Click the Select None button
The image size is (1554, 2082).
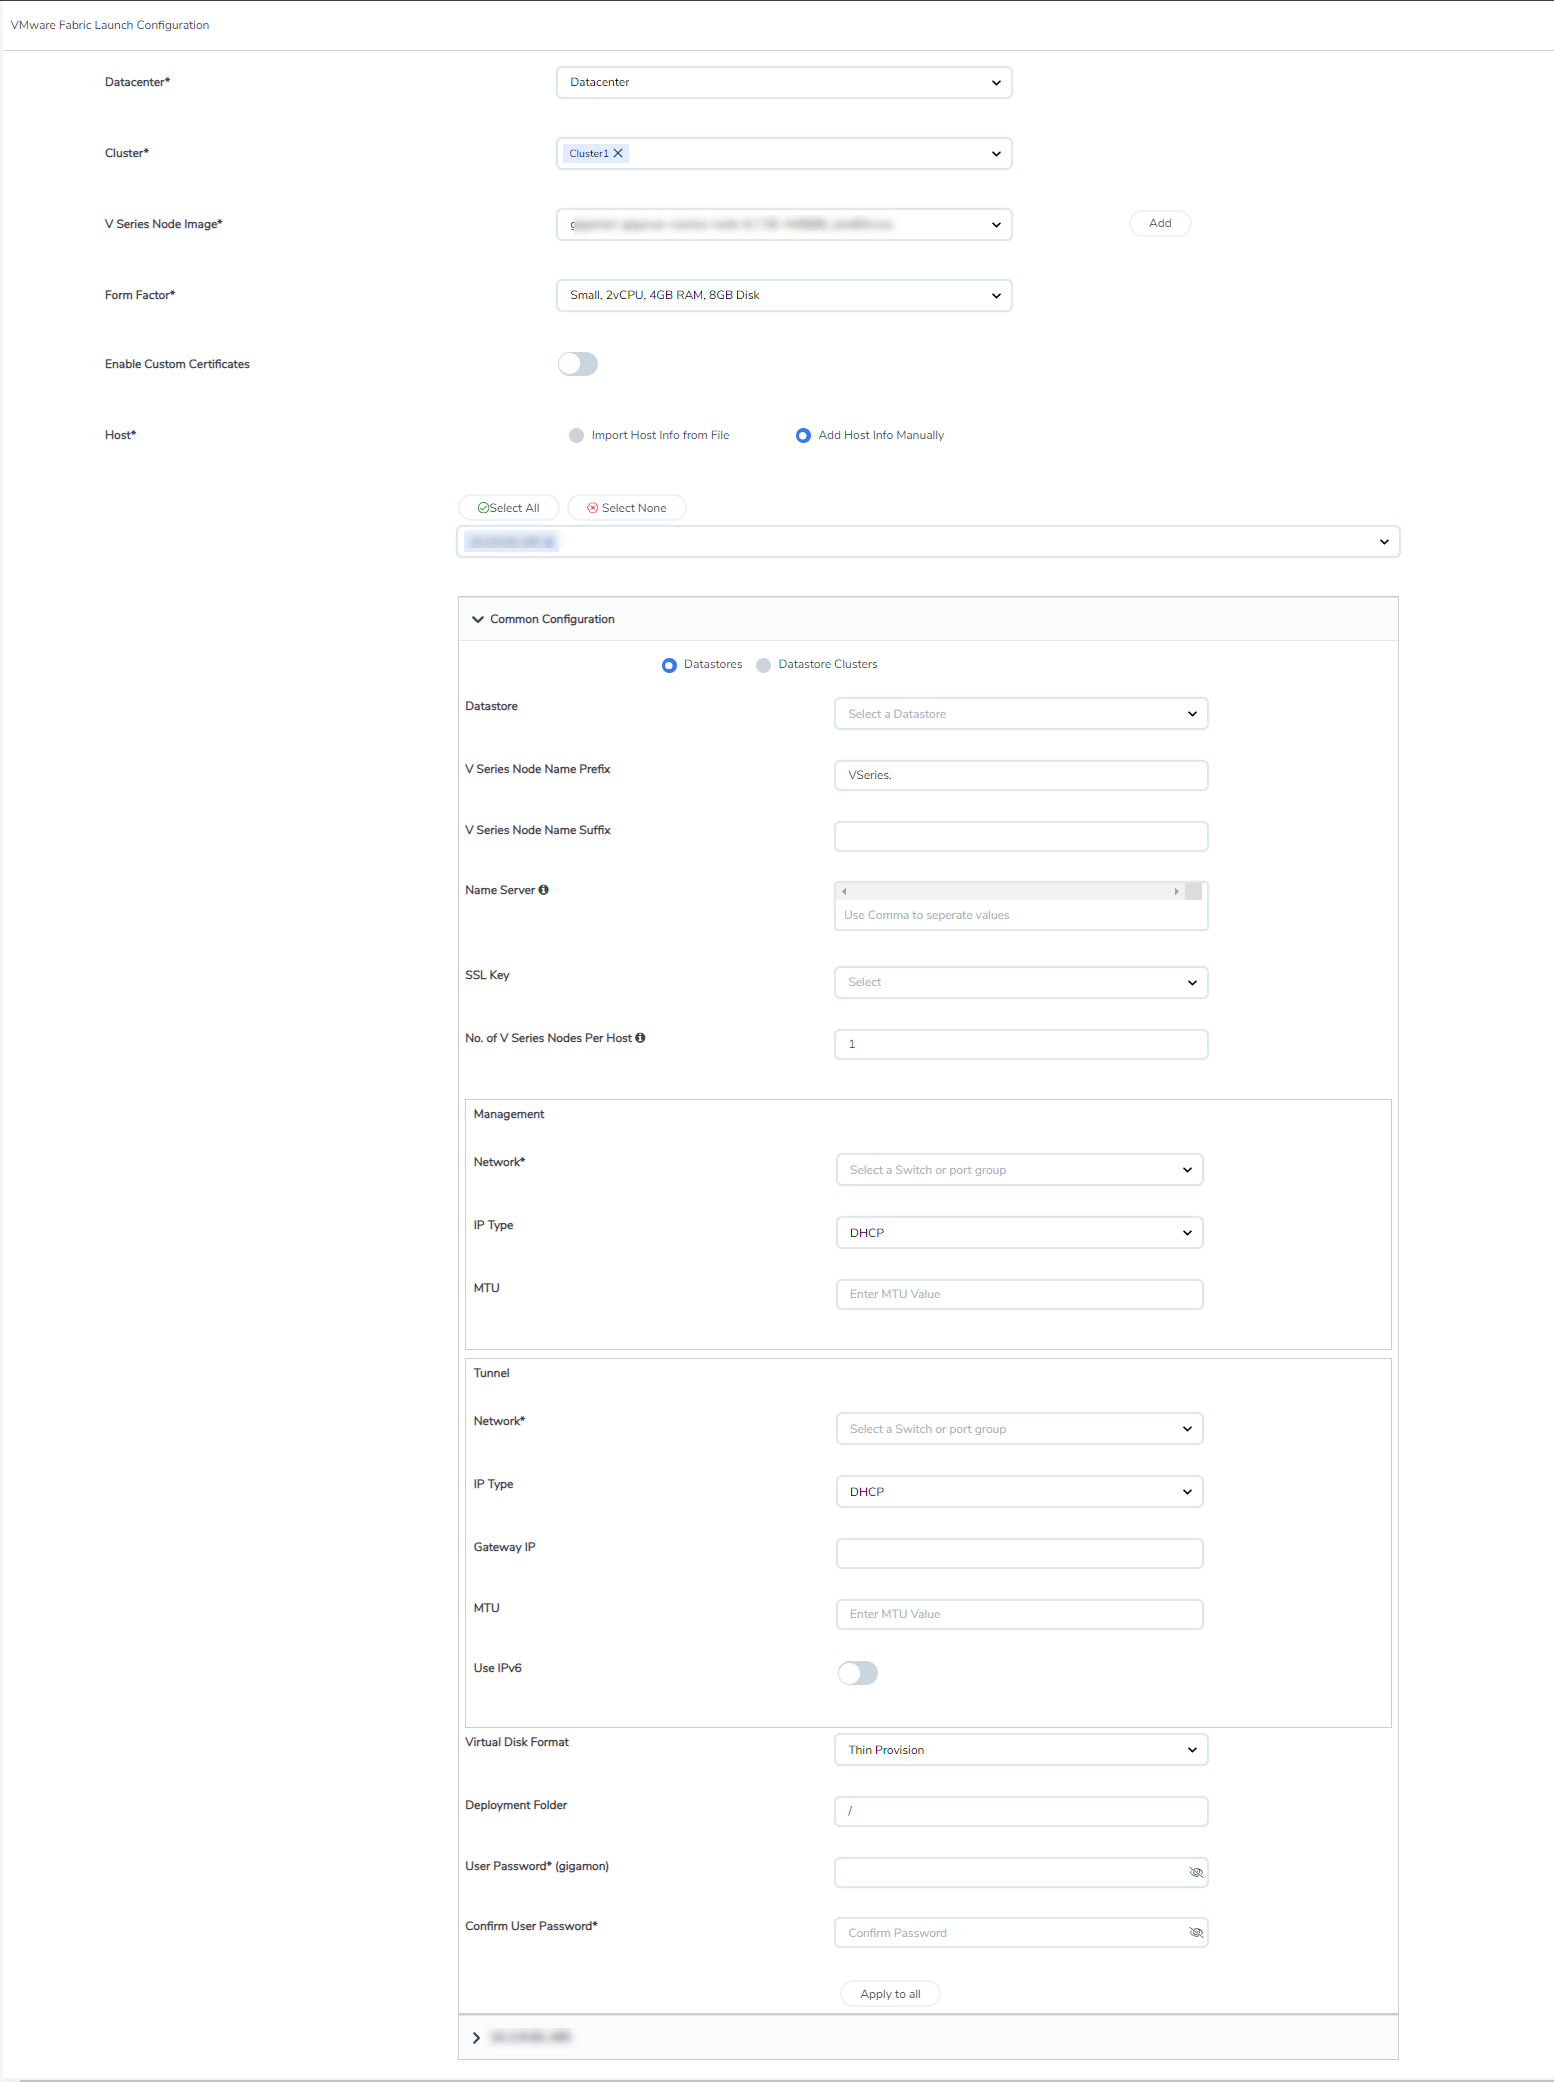pyautogui.click(x=626, y=508)
